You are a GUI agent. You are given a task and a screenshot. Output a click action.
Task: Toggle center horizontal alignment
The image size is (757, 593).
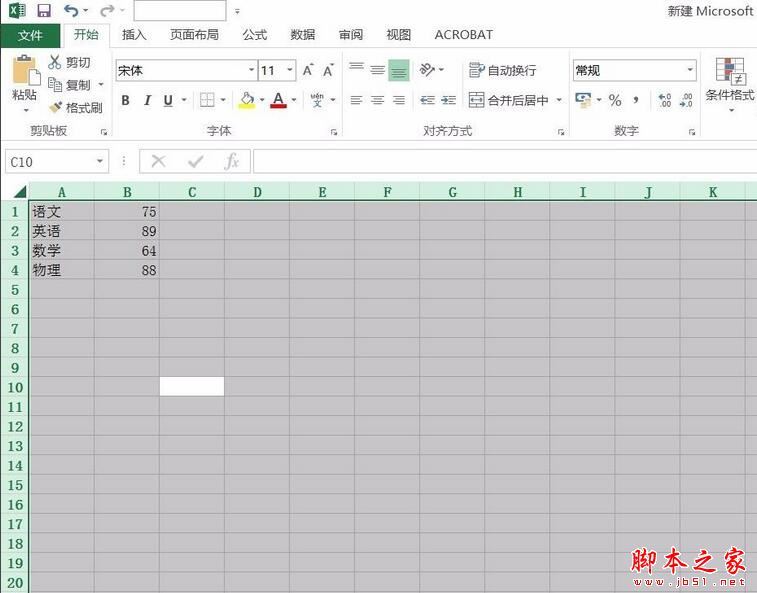coord(378,100)
